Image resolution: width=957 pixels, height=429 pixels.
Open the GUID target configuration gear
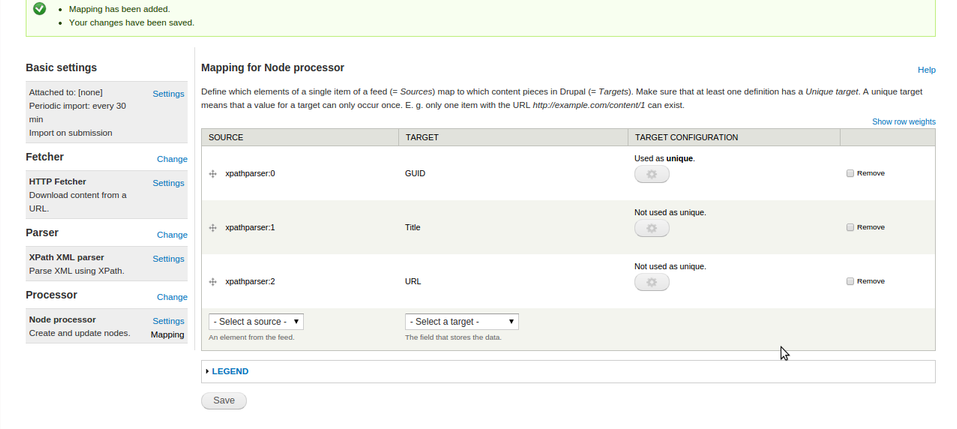coord(652,174)
